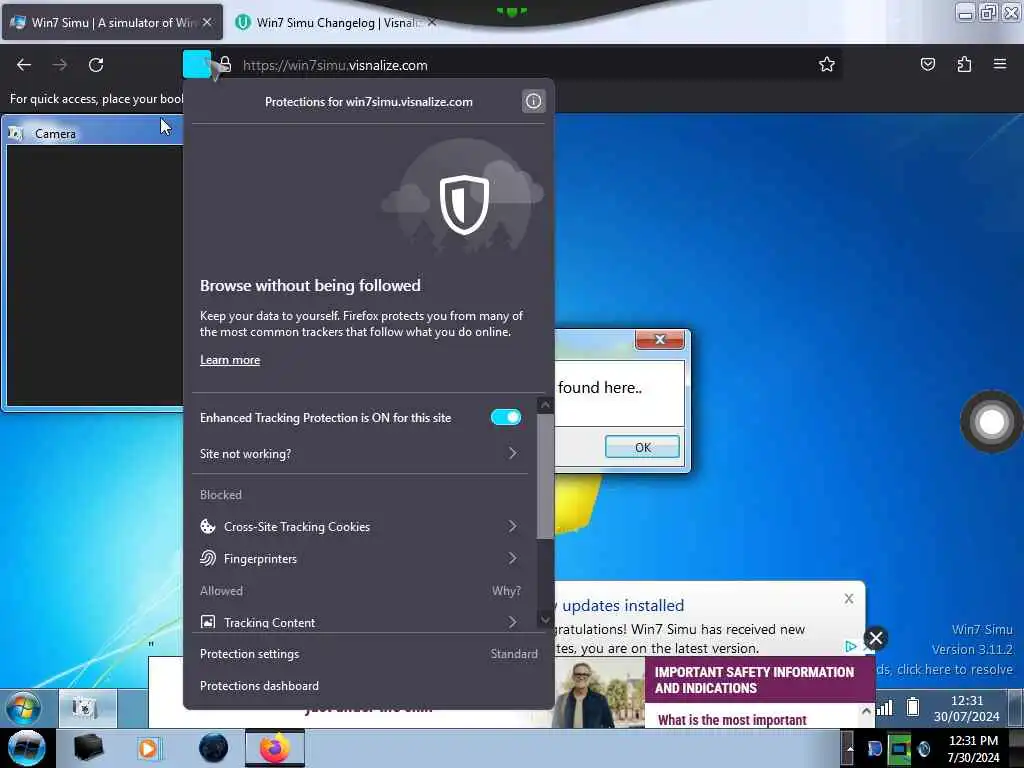Toggle Enhanced Tracking Protection switch off
The width and height of the screenshot is (1024, 768).
506,417
